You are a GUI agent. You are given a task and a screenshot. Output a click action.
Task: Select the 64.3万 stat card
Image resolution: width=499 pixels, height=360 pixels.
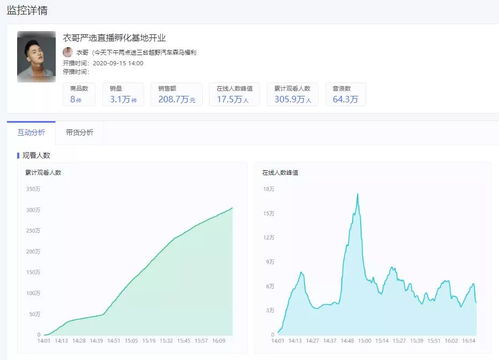[x=346, y=94]
